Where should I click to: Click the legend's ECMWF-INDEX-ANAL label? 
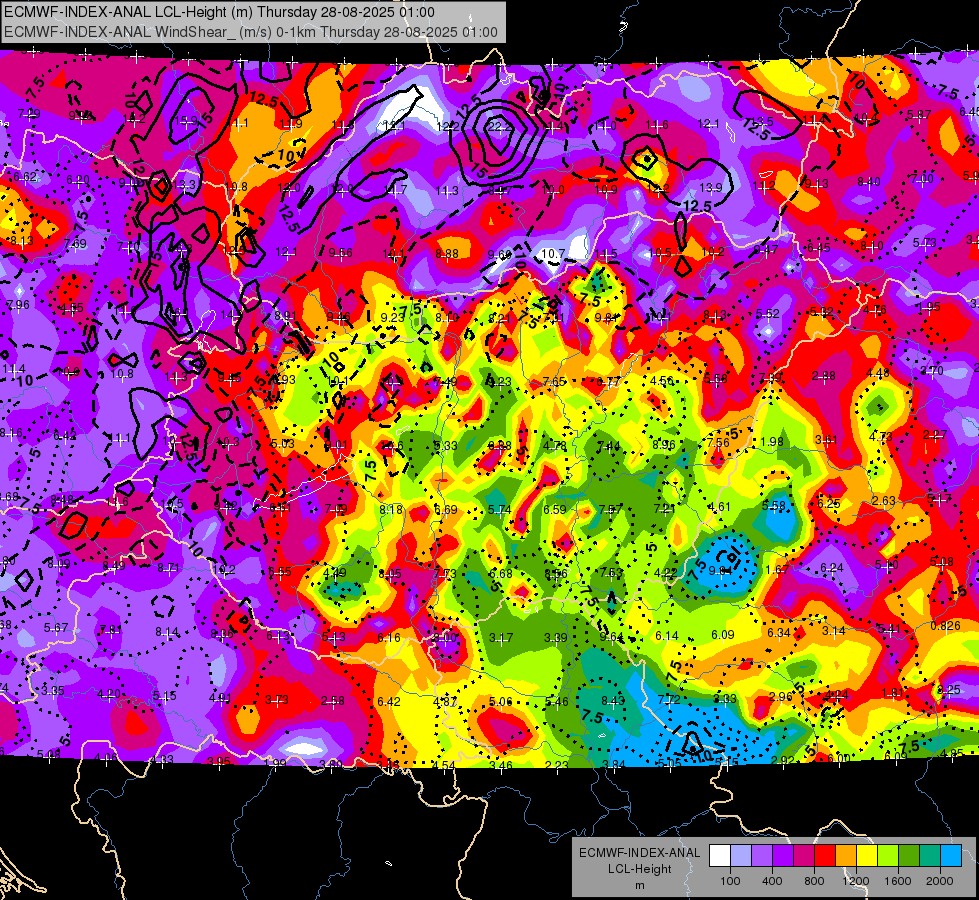coord(639,853)
